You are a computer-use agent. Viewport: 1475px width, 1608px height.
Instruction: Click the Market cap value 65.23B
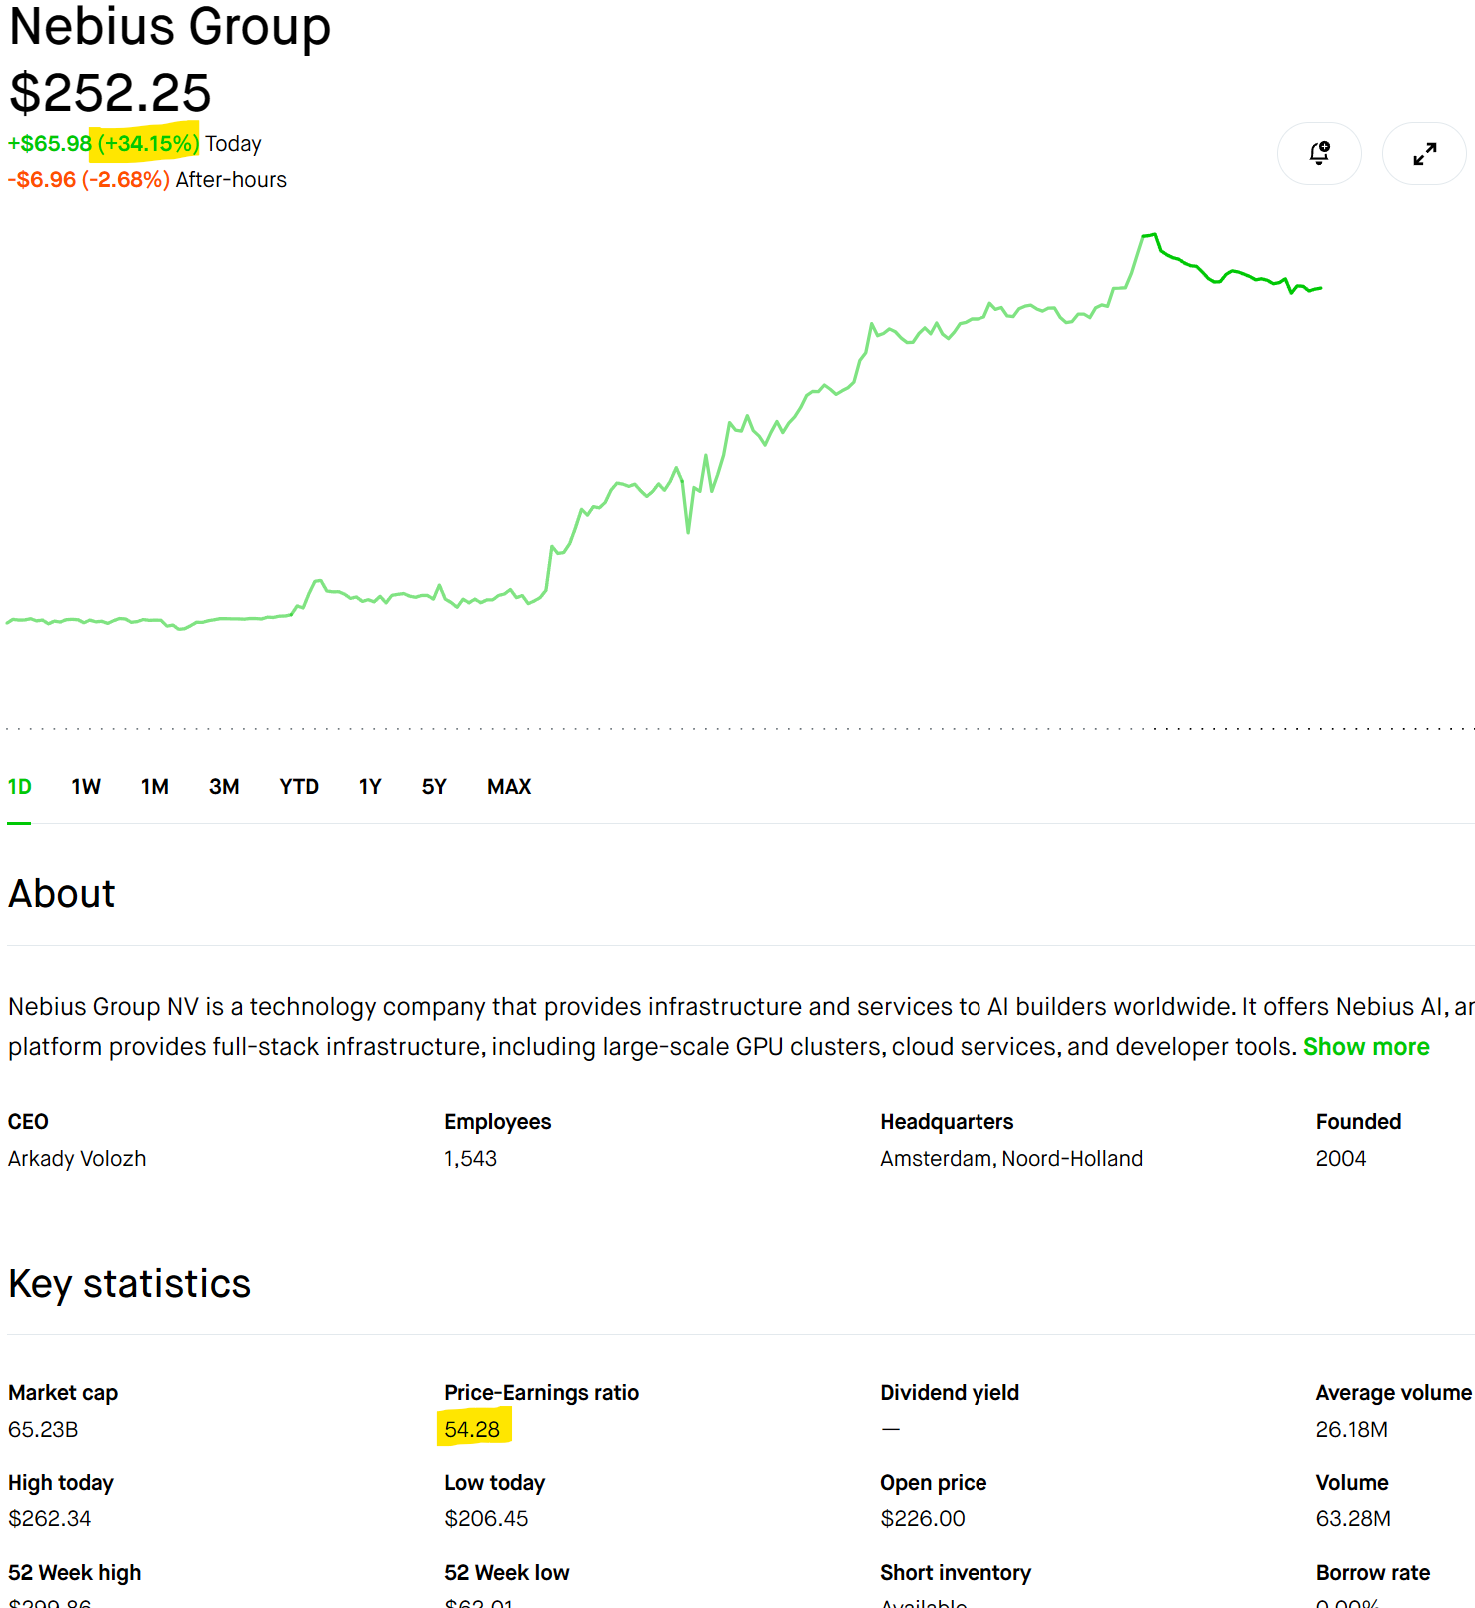43,1429
